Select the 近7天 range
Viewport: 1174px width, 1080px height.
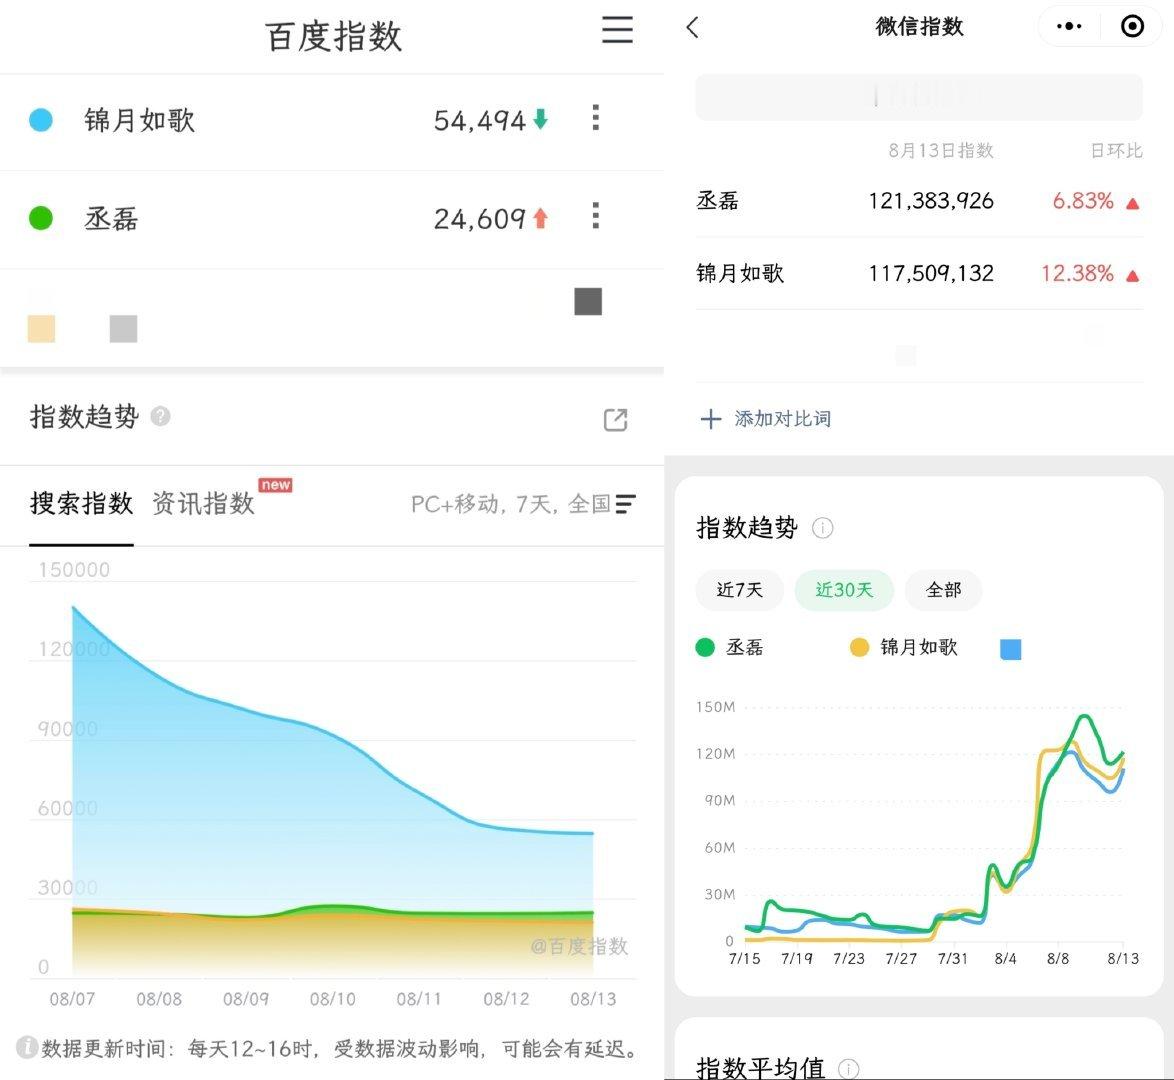(x=740, y=590)
